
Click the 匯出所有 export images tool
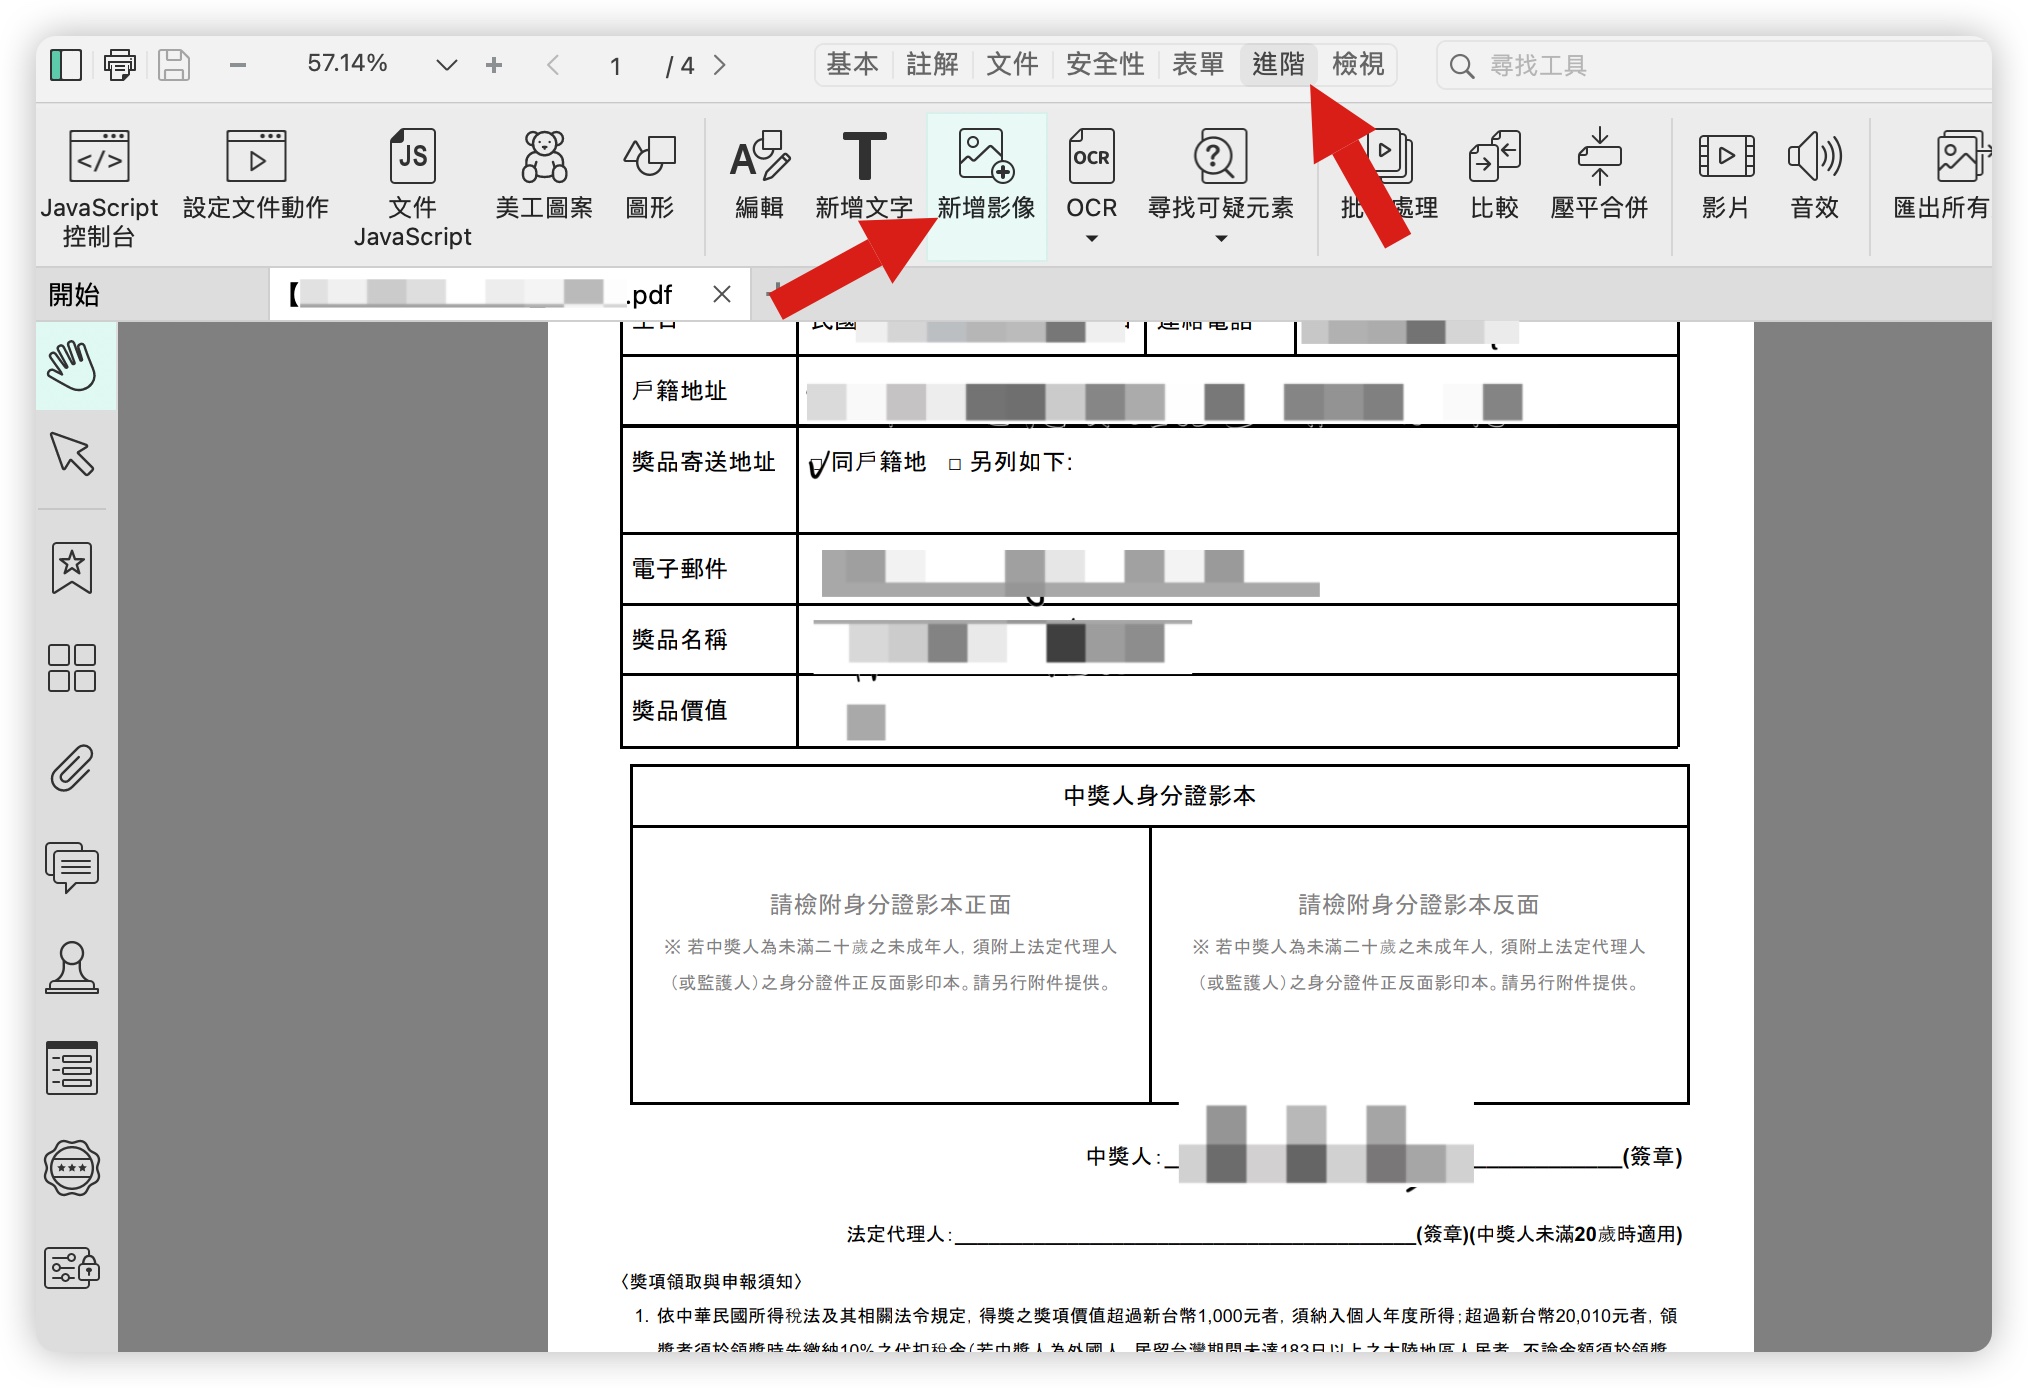pyautogui.click(x=1942, y=175)
